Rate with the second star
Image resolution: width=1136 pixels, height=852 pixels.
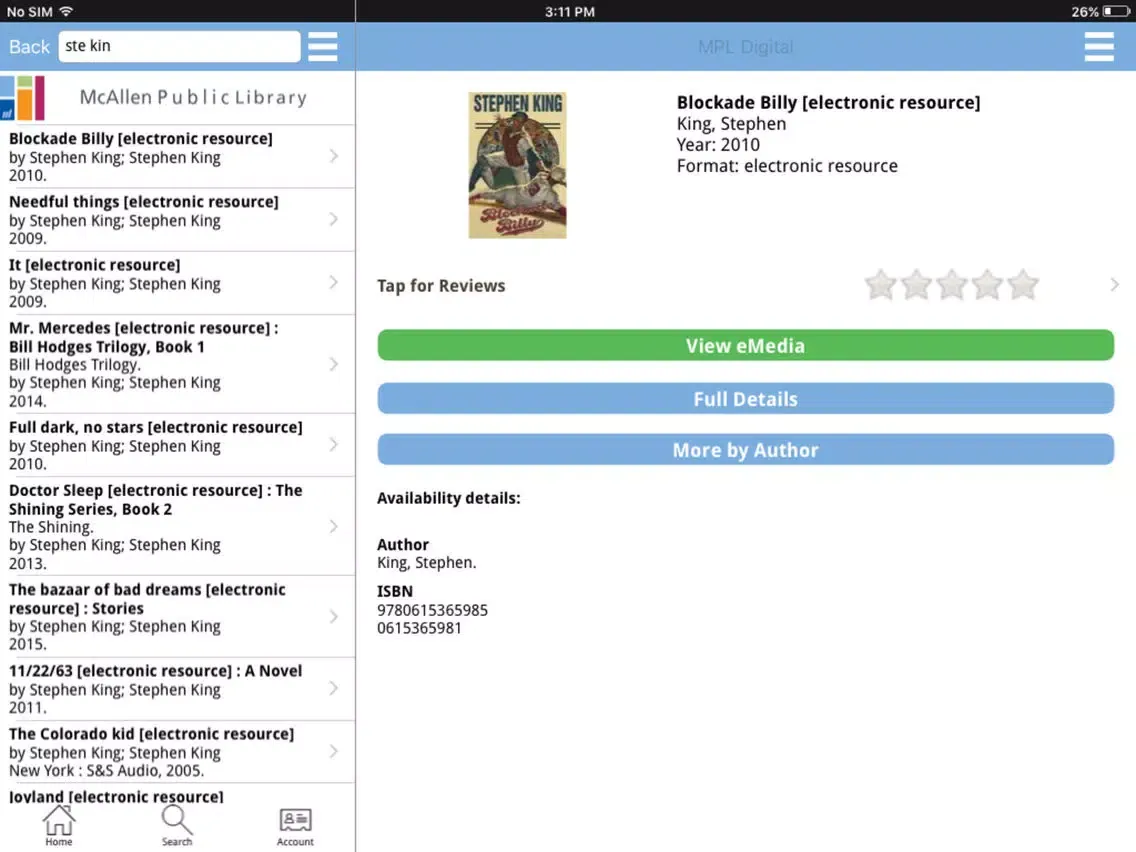coord(916,285)
